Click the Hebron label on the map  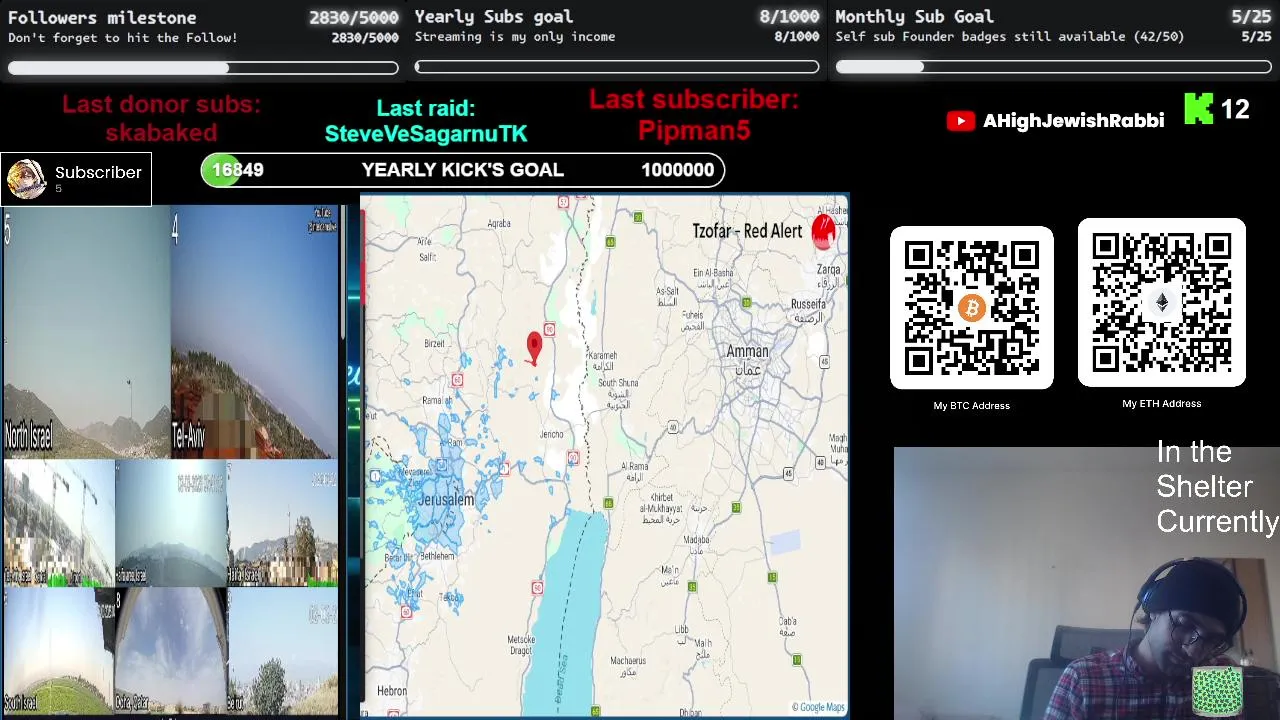coord(392,691)
